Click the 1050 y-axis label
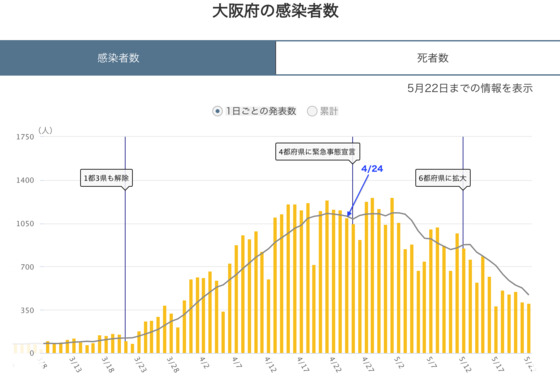 tap(25, 224)
